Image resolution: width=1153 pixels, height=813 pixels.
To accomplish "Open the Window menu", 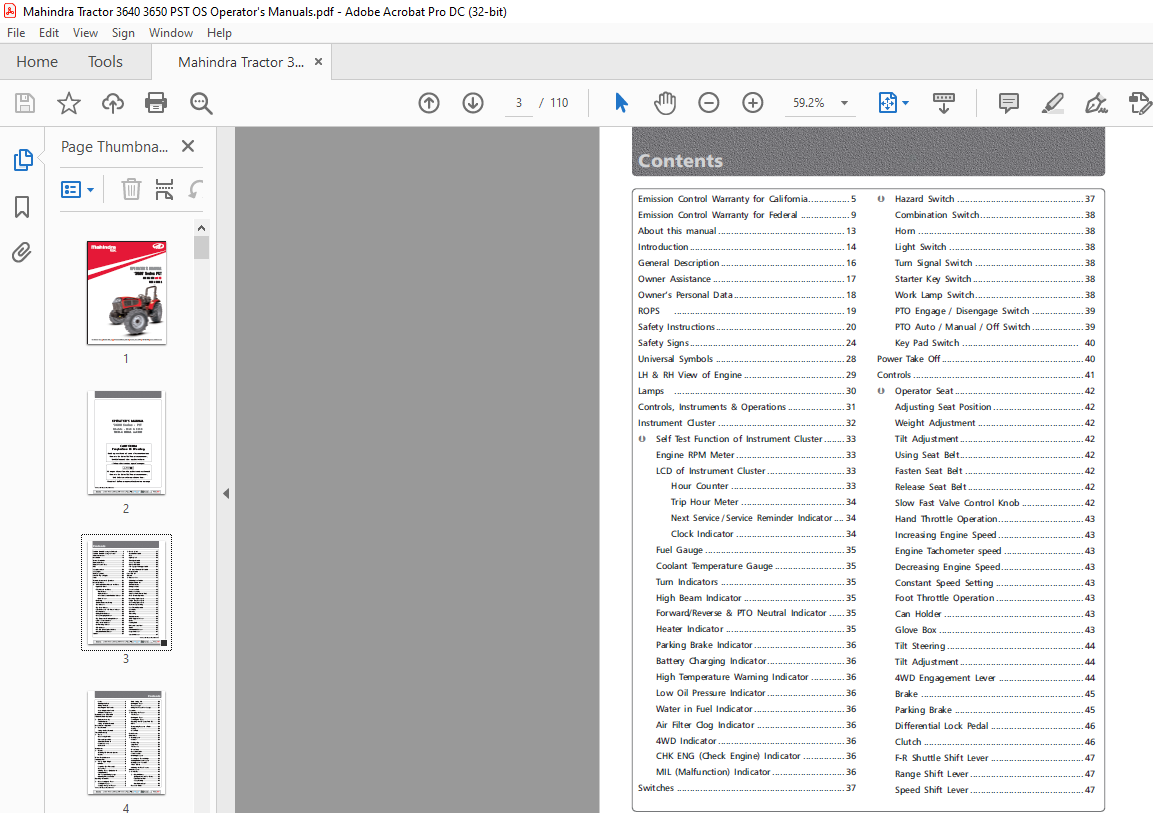I will click(x=171, y=32).
